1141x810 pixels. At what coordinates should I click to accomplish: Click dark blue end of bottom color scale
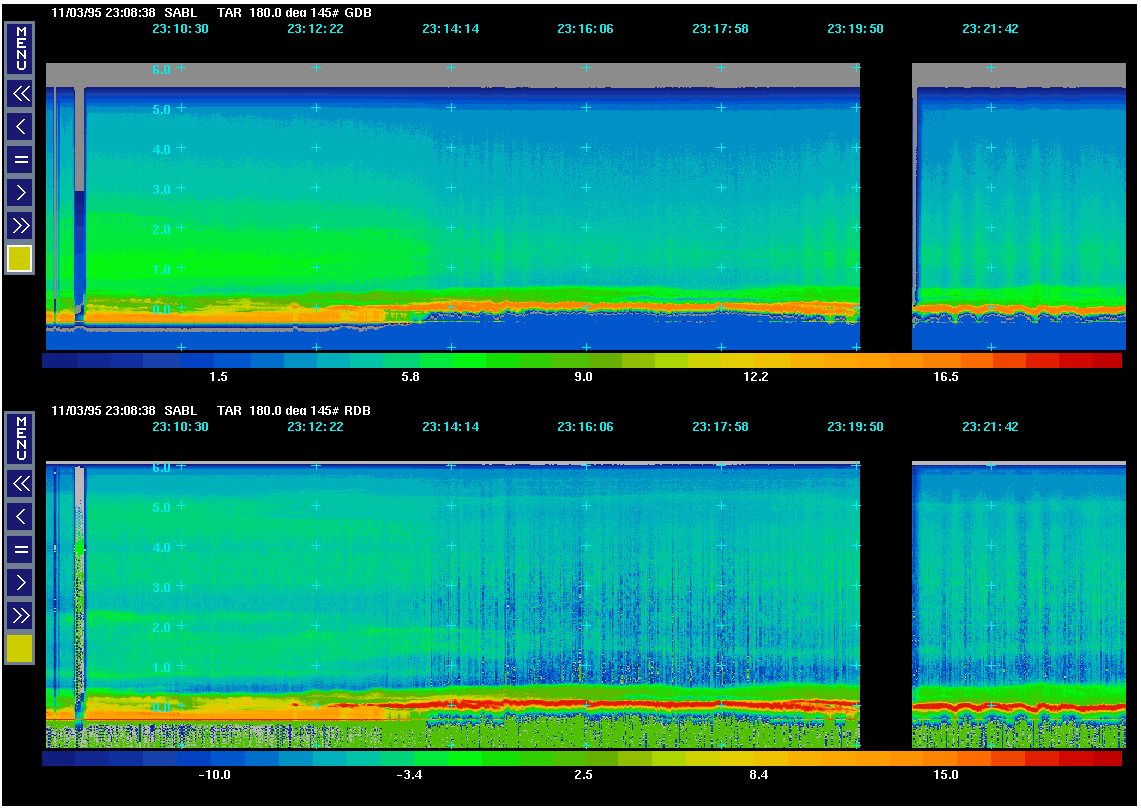click(x=60, y=759)
